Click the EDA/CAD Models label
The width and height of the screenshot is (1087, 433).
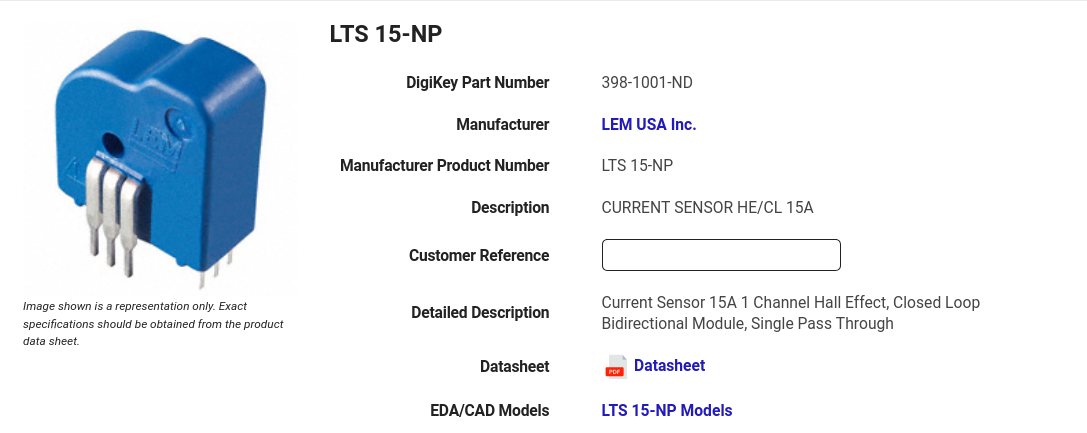pos(489,411)
